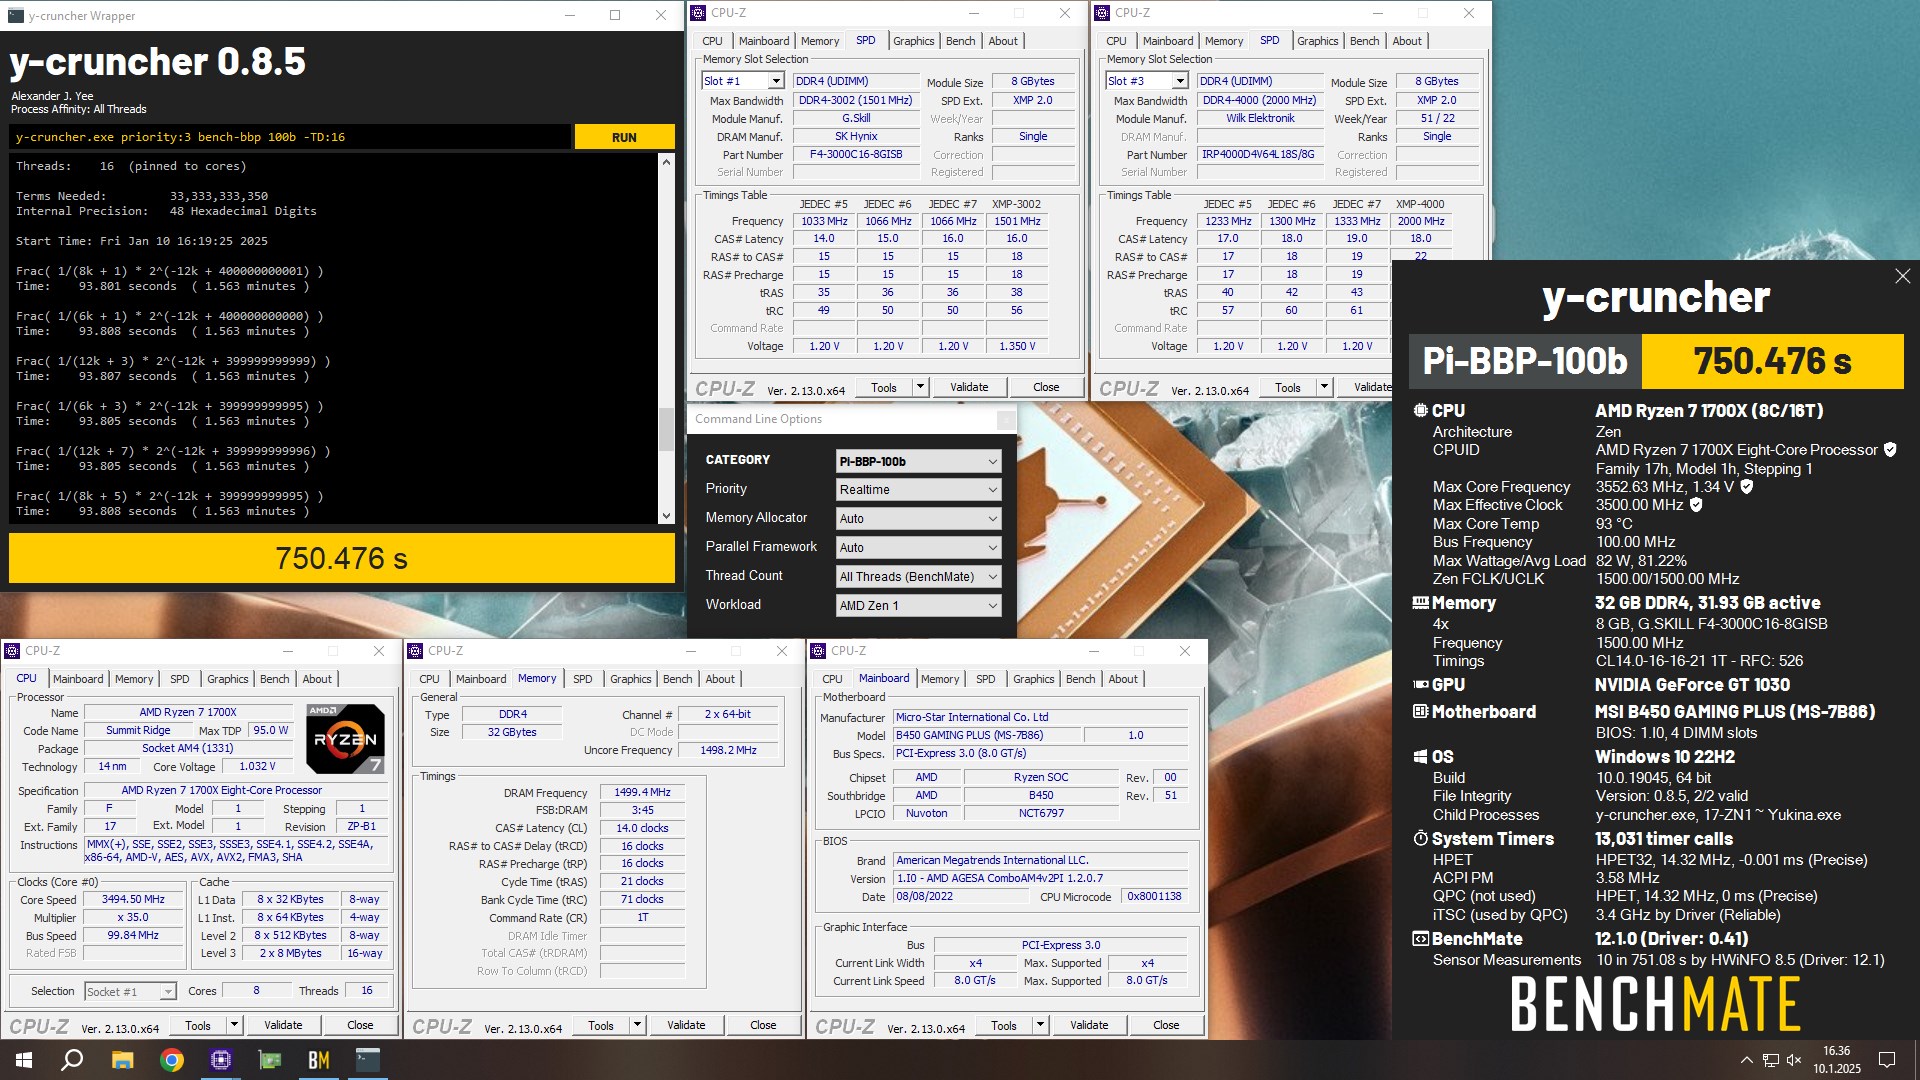1920x1080 pixels.
Task: Open the Priority Realtime dropdown
Action: [x=918, y=490]
